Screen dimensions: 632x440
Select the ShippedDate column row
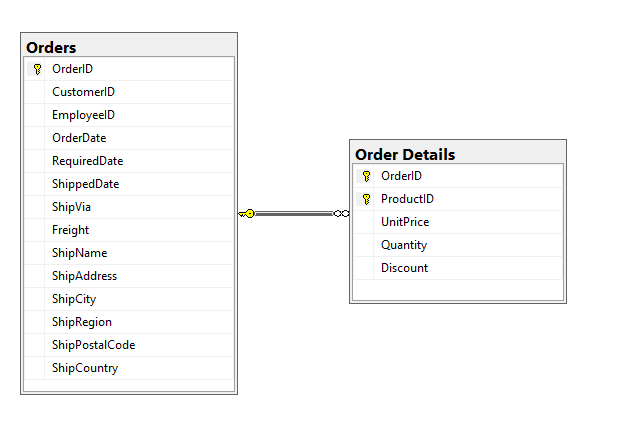129,184
